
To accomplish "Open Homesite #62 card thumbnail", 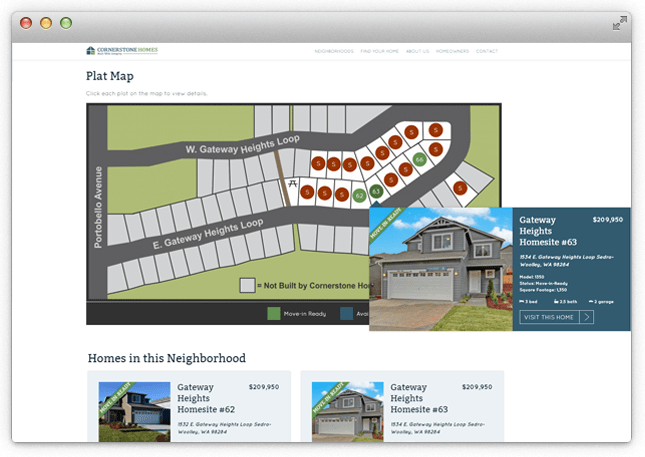I will click(x=135, y=412).
